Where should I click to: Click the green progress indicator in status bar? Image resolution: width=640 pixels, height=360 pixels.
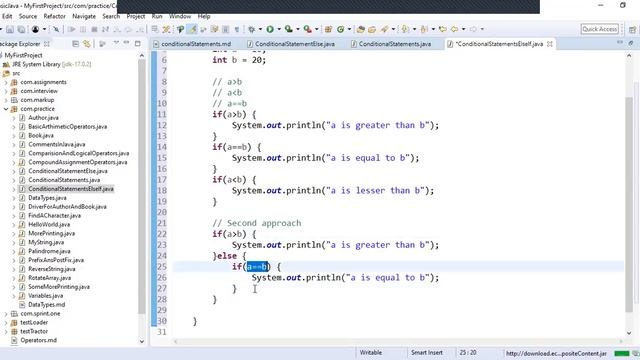622,353
